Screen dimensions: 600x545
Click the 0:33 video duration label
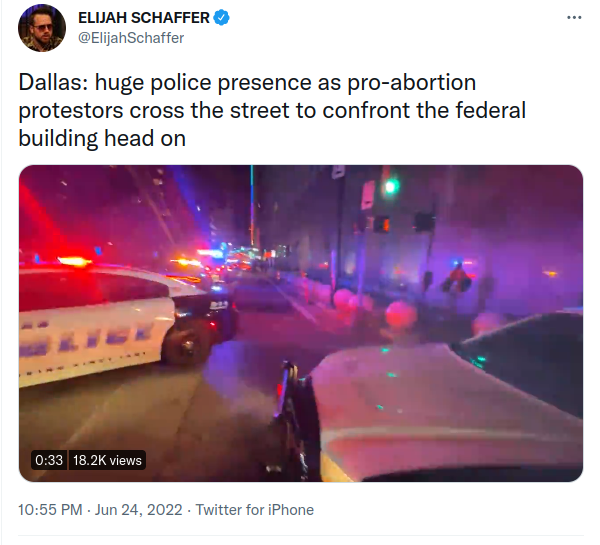tap(49, 460)
